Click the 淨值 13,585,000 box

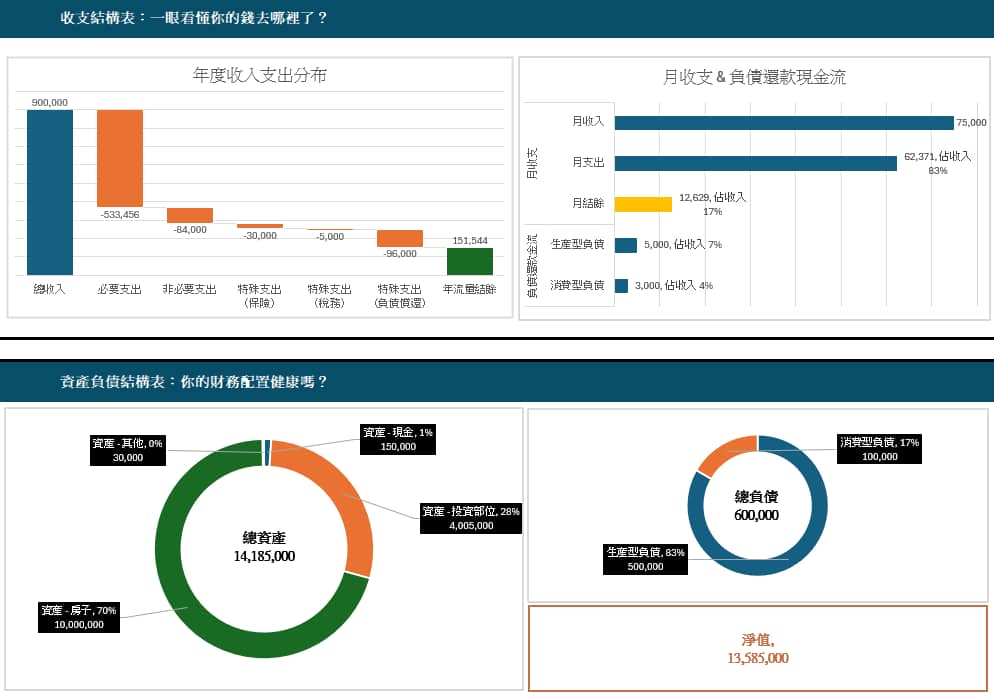pos(757,648)
